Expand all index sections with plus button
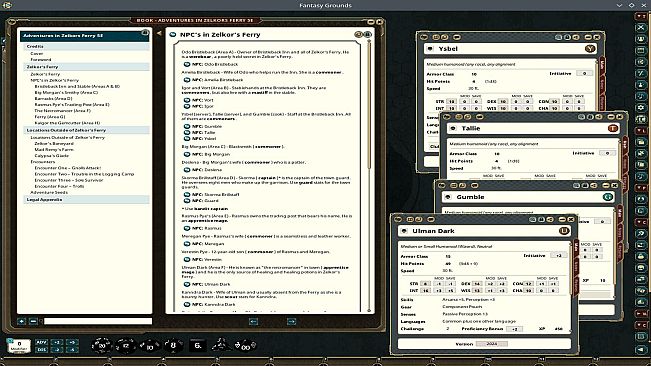The image size is (651, 366). pos(22,321)
